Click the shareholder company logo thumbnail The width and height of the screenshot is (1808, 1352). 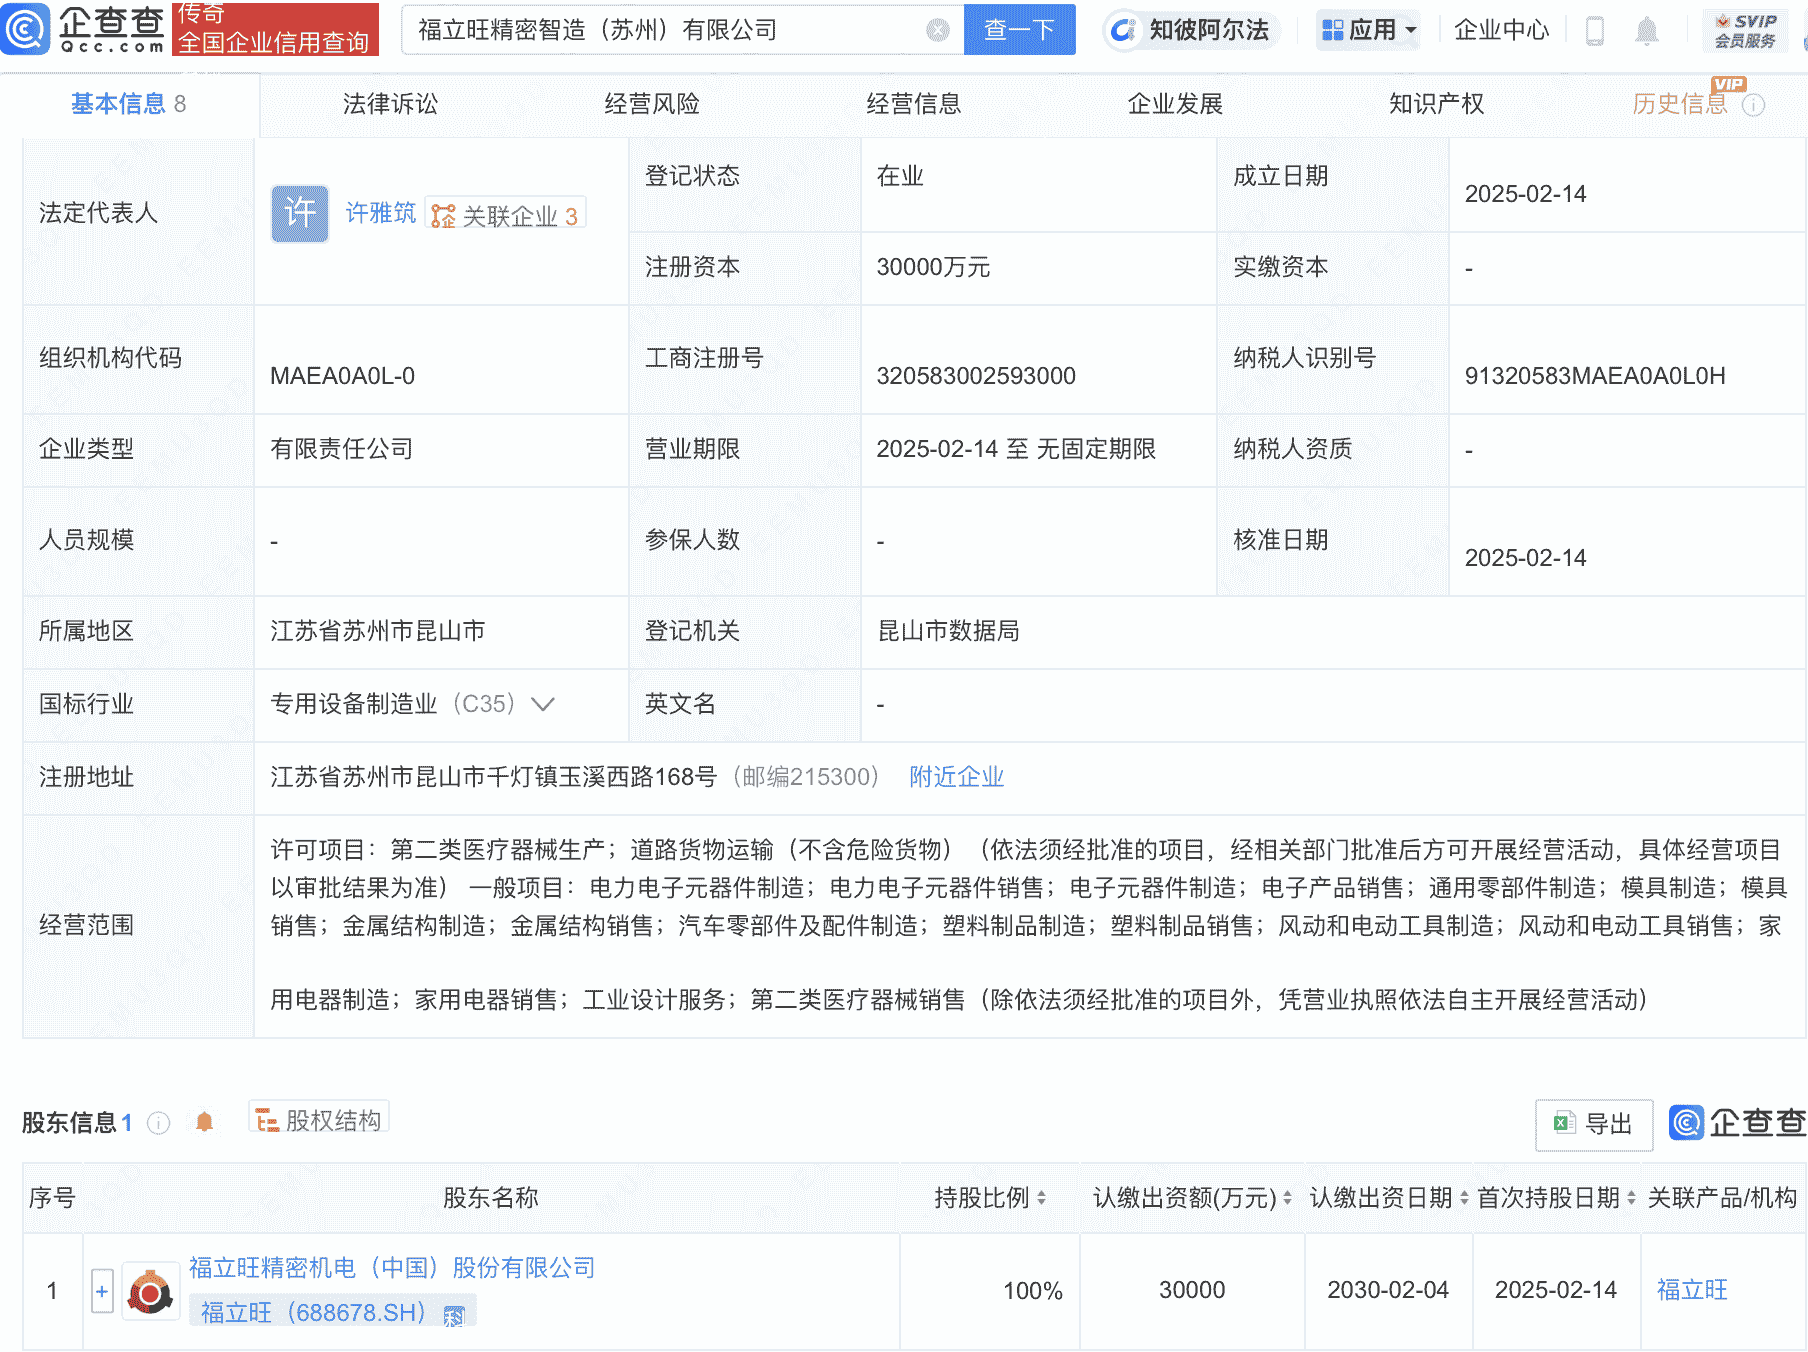pyautogui.click(x=150, y=1291)
